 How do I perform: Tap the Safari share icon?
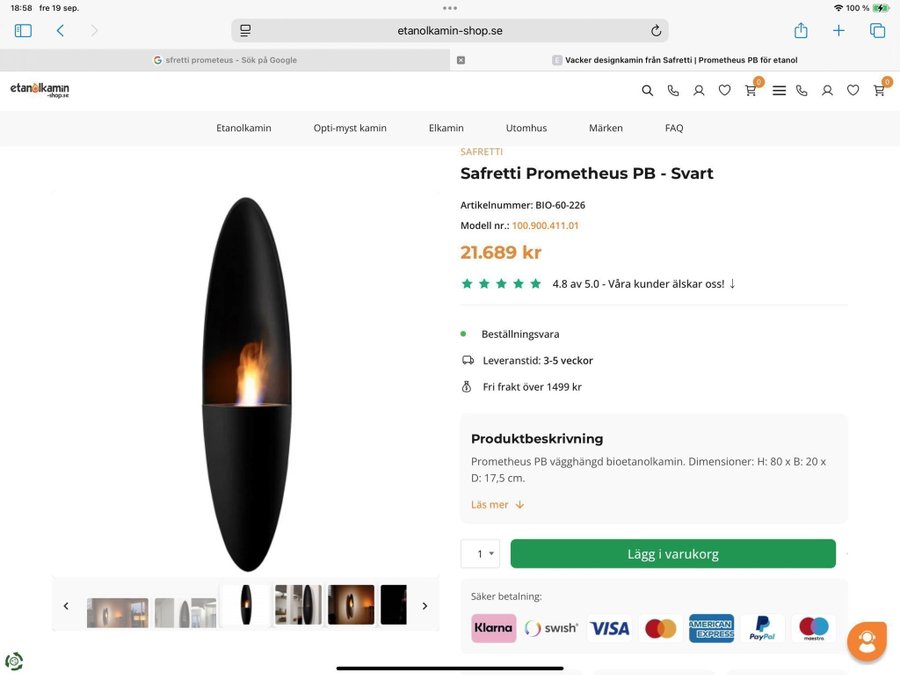(801, 31)
